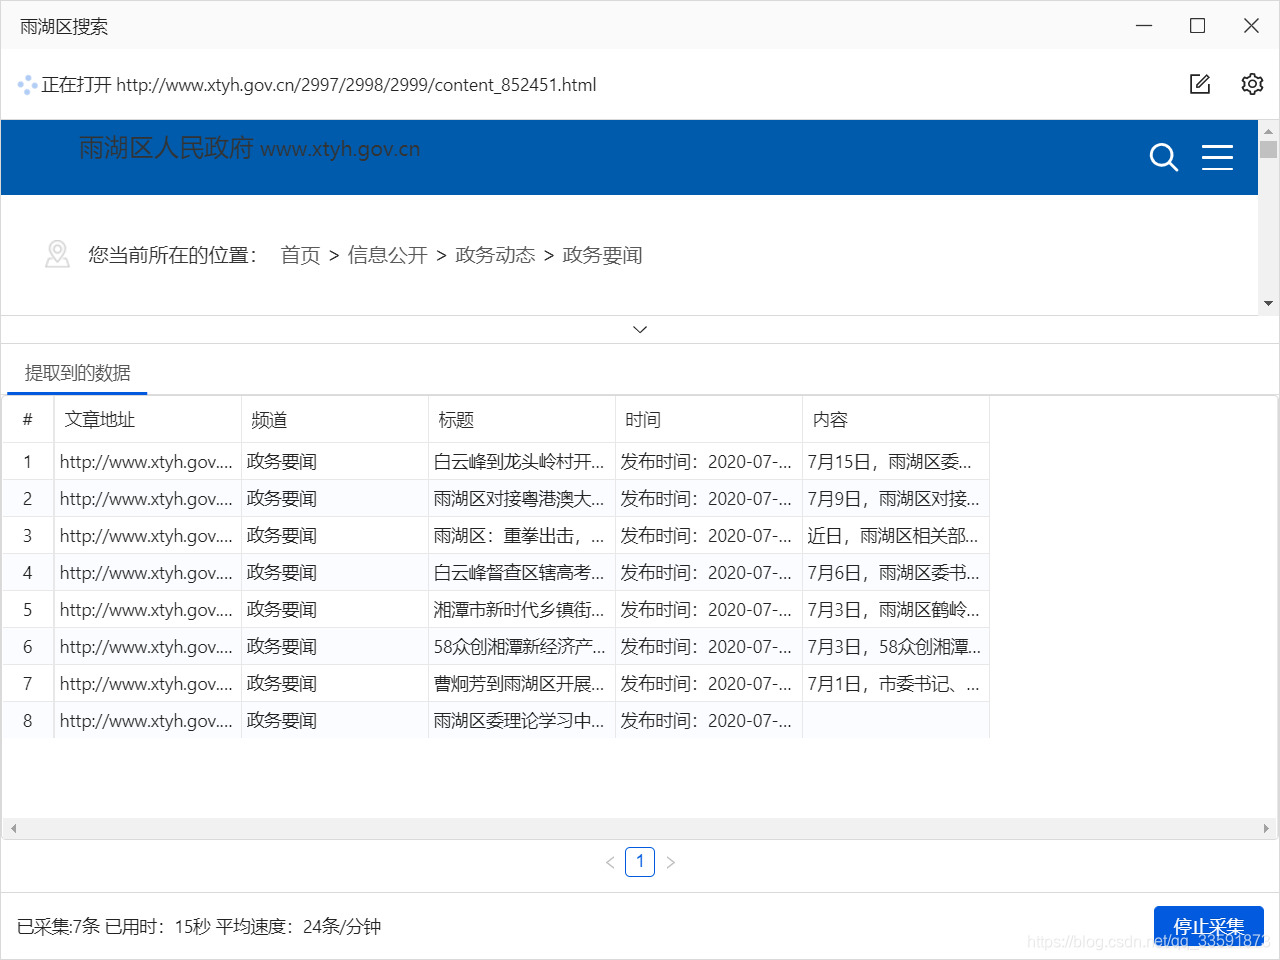Image resolution: width=1280 pixels, height=960 pixels.
Task: Click the 首页 breadcrumb link
Action: pos(300,255)
